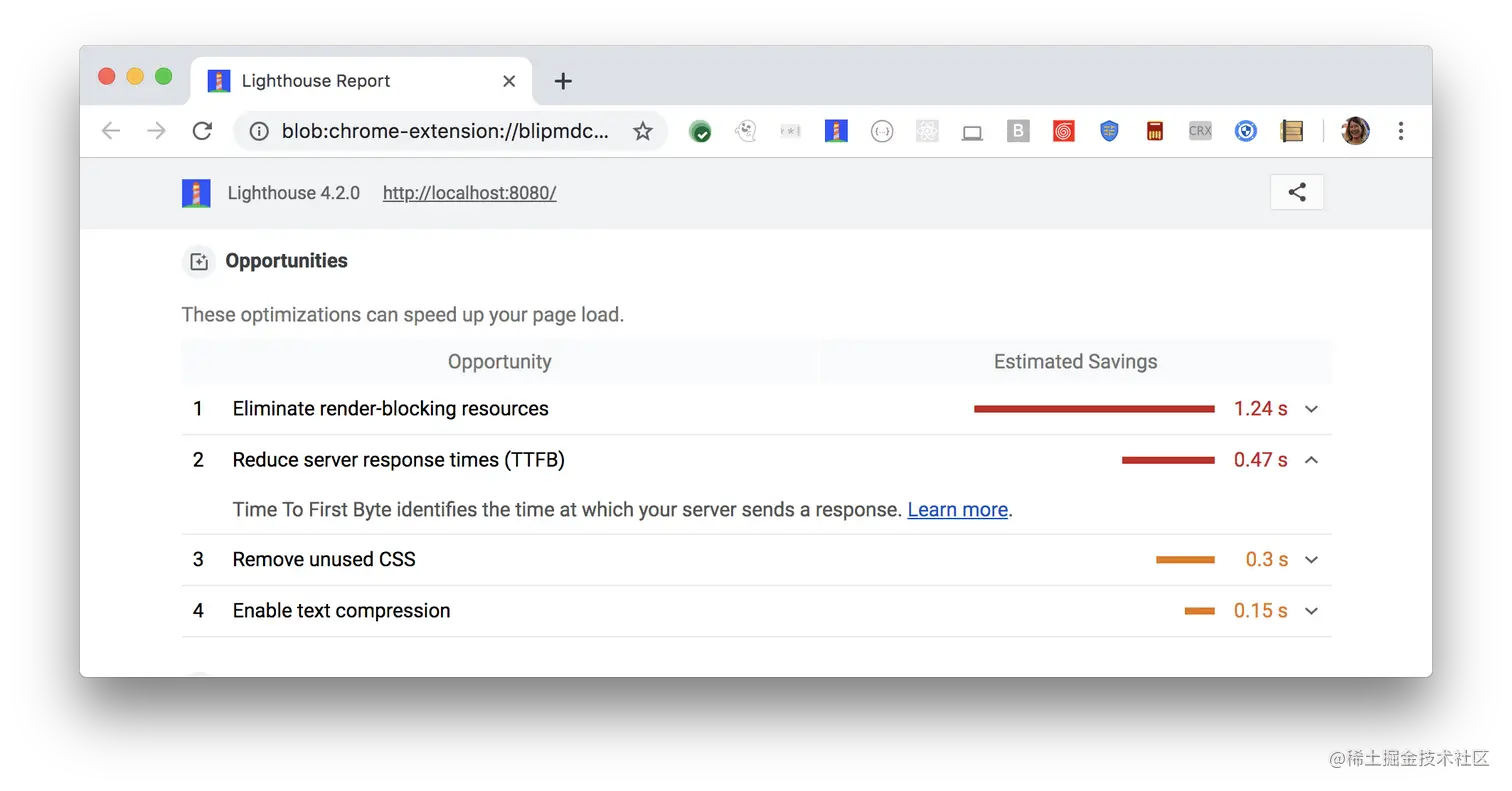The image size is (1512, 791).
Task: Click Reduce server response times (TTFB) title
Action: pos(399,460)
